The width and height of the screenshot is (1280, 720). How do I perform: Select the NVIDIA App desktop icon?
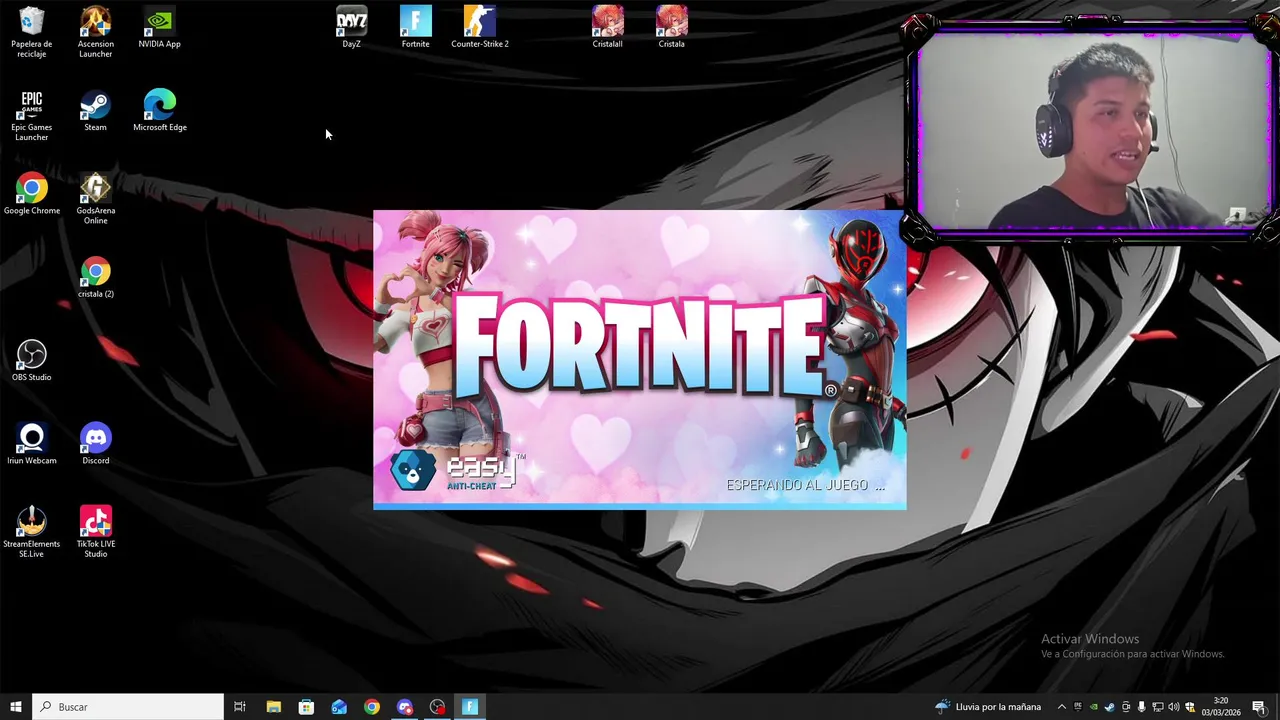[x=160, y=28]
